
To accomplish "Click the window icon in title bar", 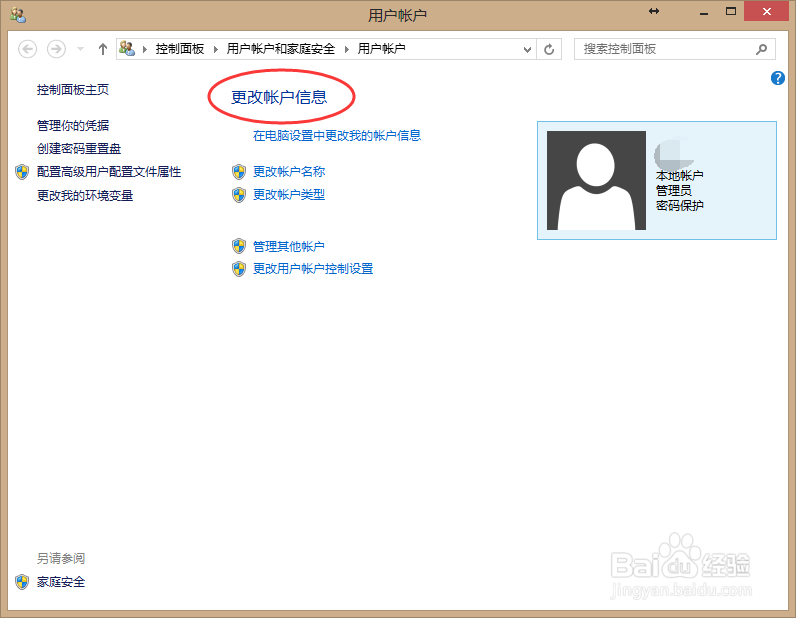I will 18,15.
